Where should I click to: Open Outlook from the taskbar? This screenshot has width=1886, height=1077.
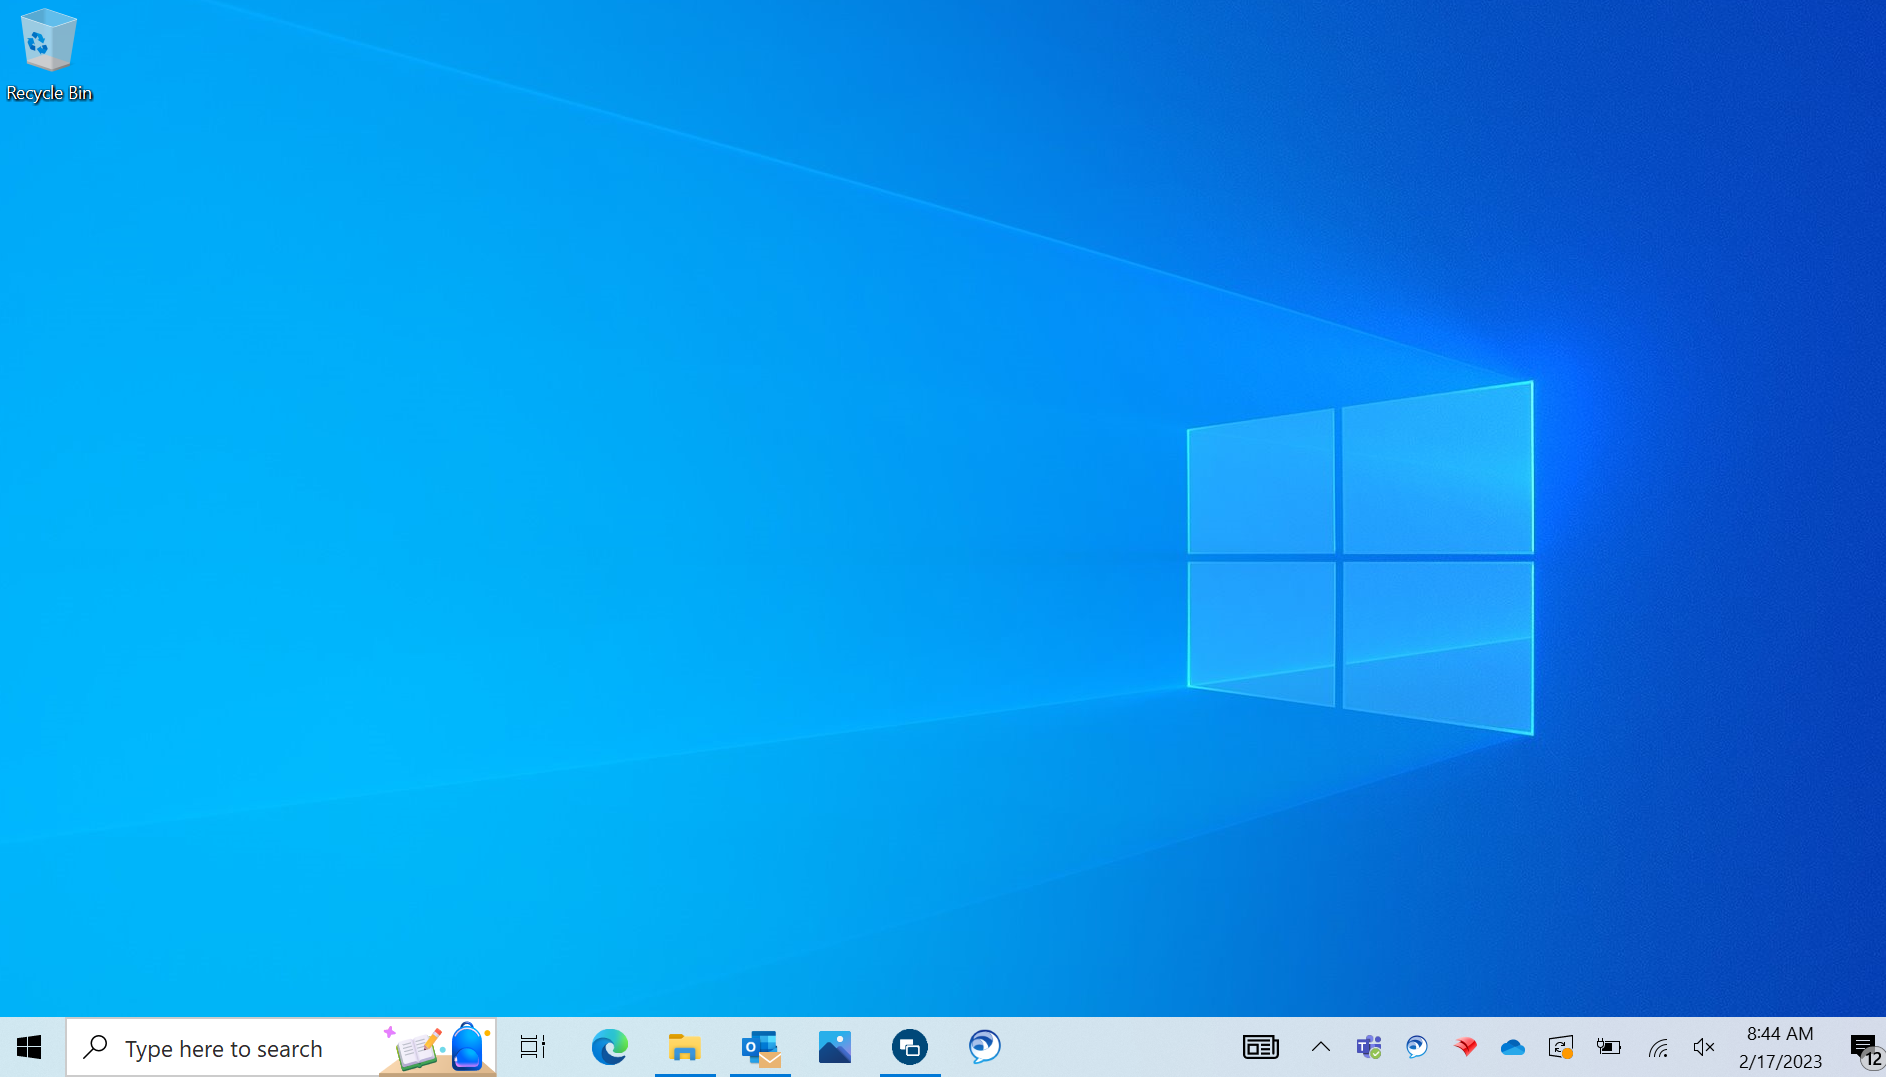pos(760,1047)
